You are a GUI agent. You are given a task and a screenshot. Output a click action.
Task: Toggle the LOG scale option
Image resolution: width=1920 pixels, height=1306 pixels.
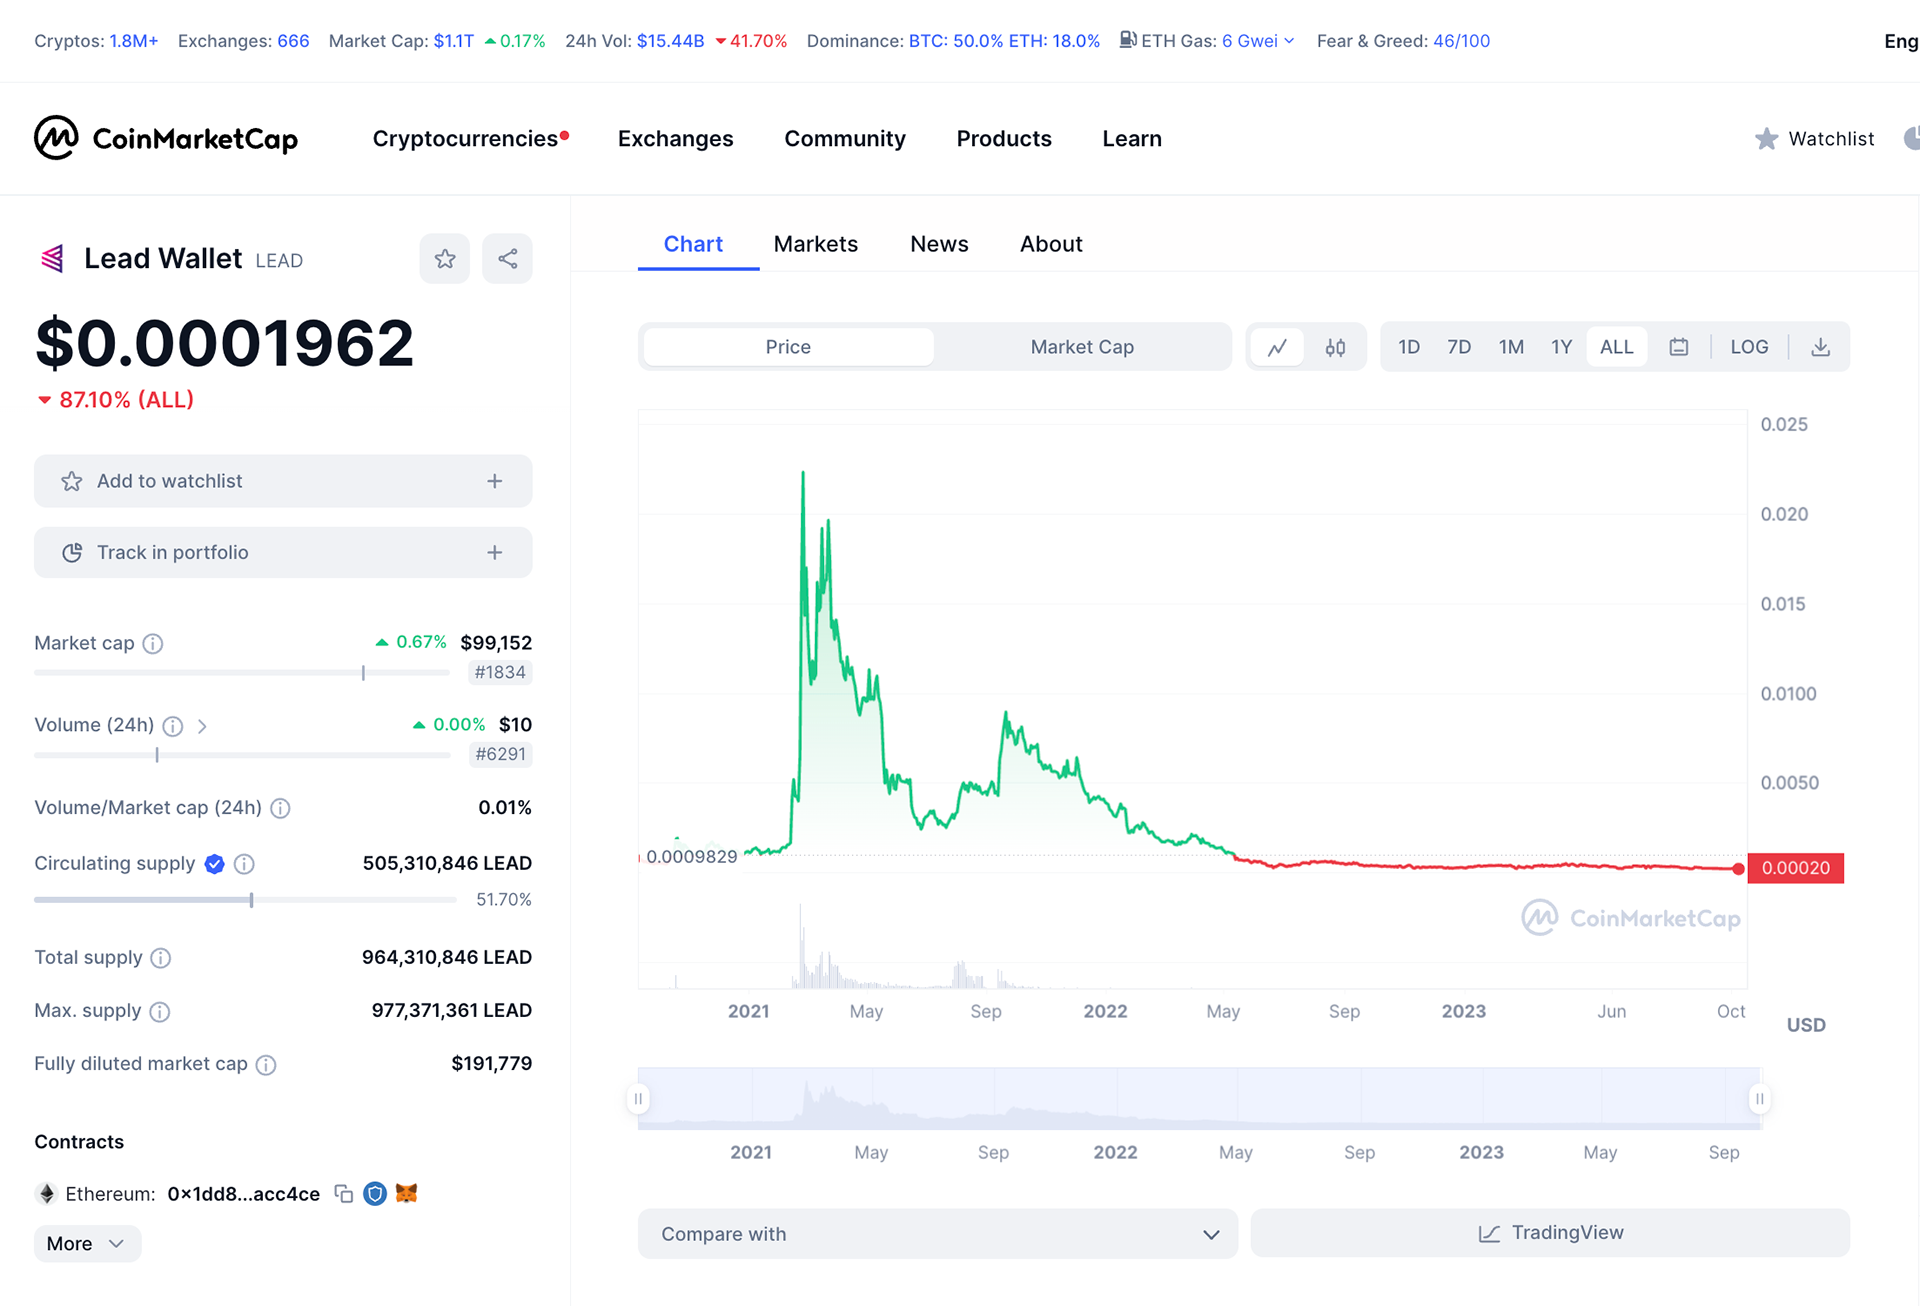pos(1749,347)
